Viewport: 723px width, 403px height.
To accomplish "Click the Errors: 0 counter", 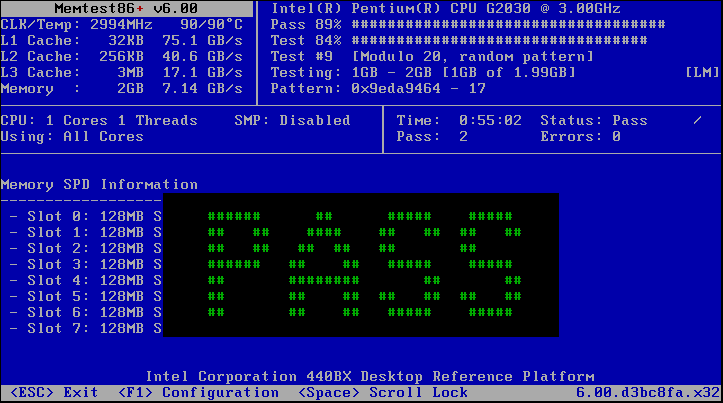I will tap(581, 136).
